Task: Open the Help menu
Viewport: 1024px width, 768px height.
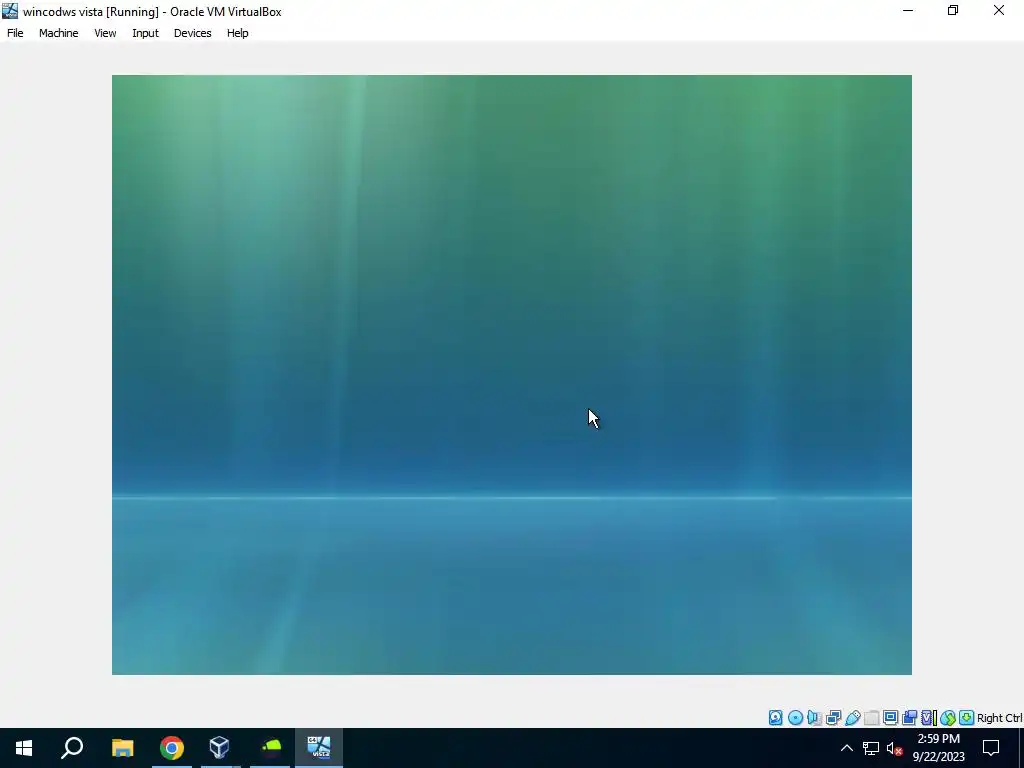Action: tap(238, 33)
